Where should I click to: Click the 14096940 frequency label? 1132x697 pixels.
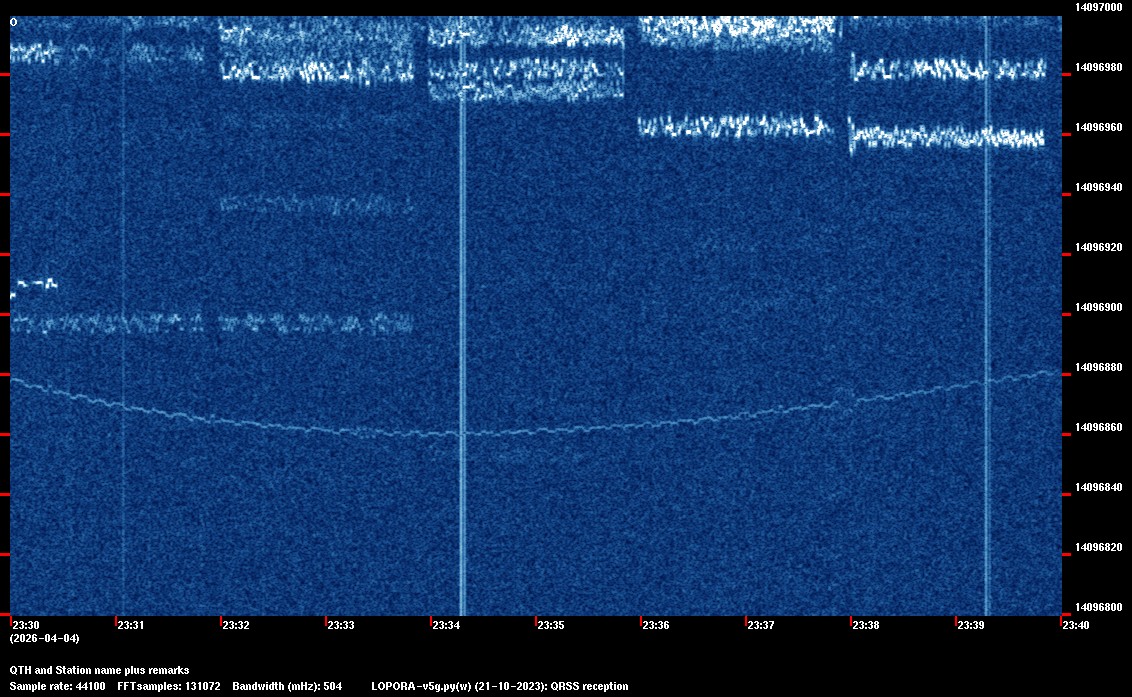coord(1098,187)
